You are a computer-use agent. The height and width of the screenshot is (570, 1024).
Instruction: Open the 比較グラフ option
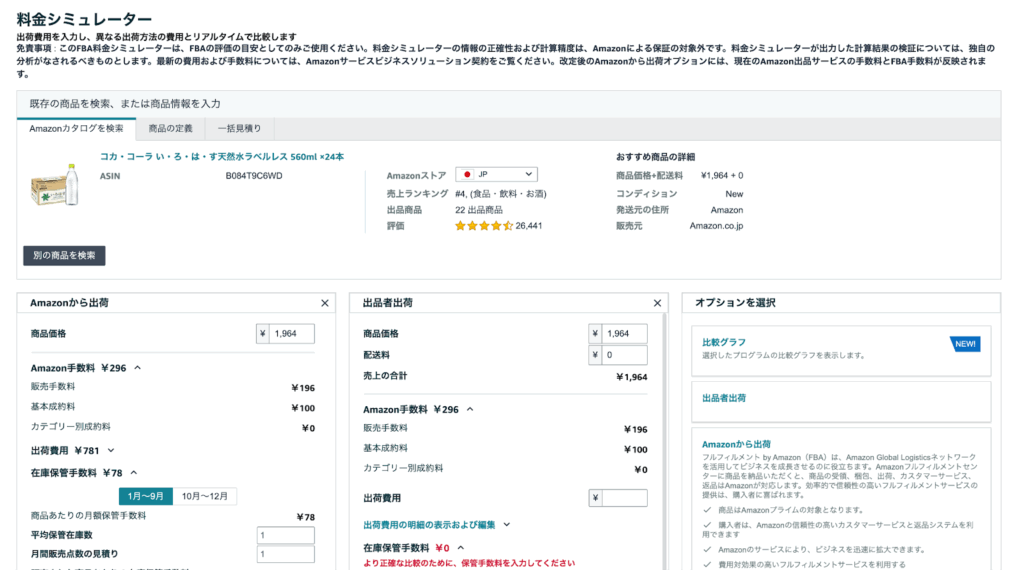(x=724, y=342)
